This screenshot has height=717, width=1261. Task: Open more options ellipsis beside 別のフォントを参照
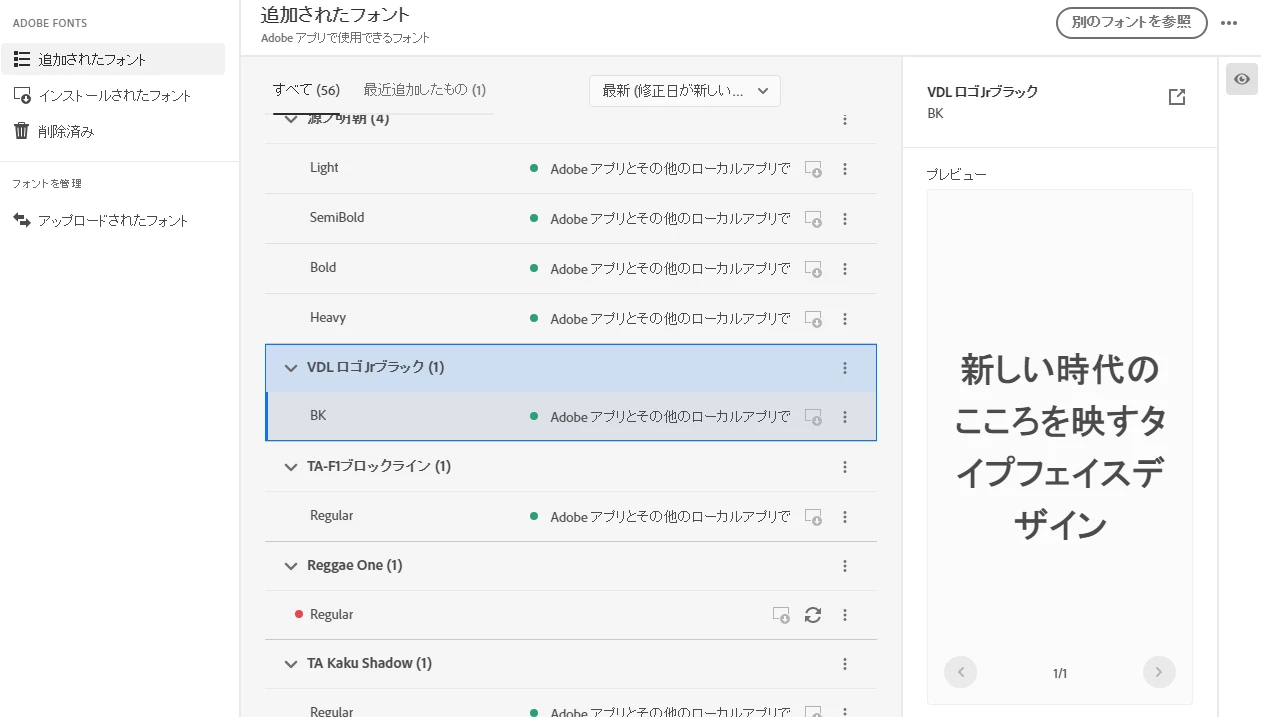point(1229,23)
